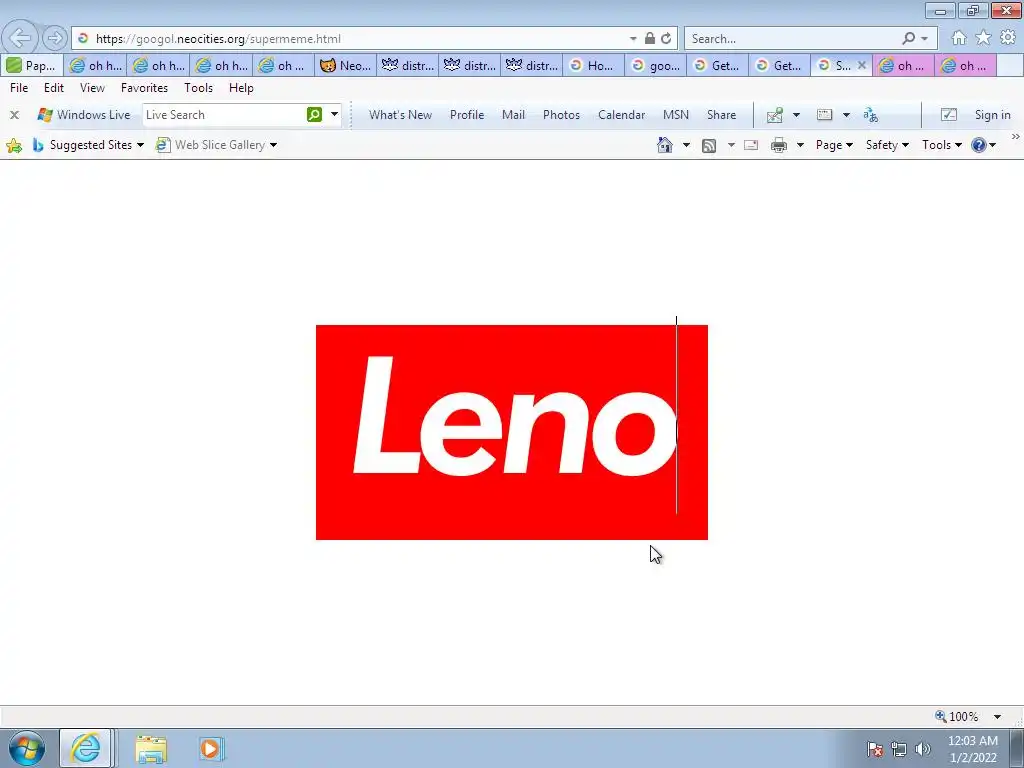1024x768 pixels.
Task: Open the Home icon at top right
Action: [959, 38]
